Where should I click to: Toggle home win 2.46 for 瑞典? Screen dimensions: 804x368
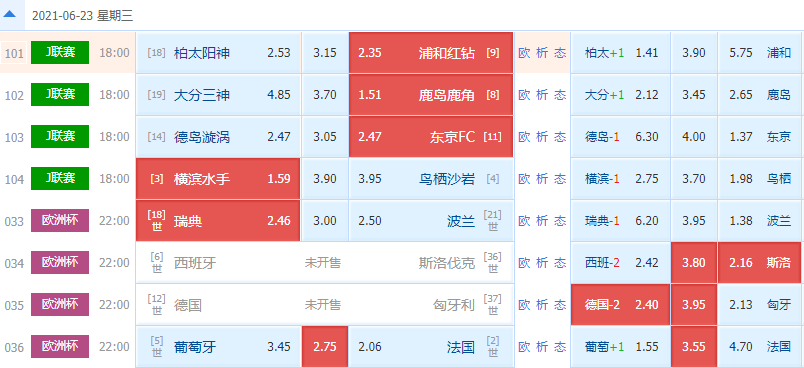(218, 221)
